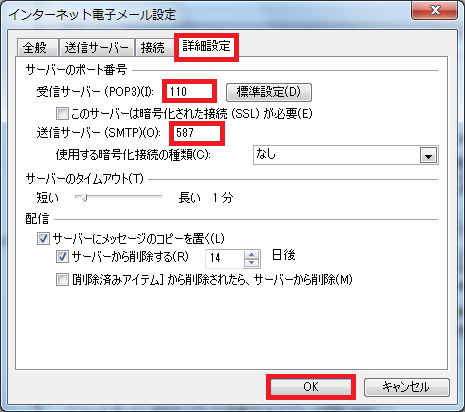Click the 1 分 timeout value text
This screenshot has height=412, width=465.
(223, 198)
